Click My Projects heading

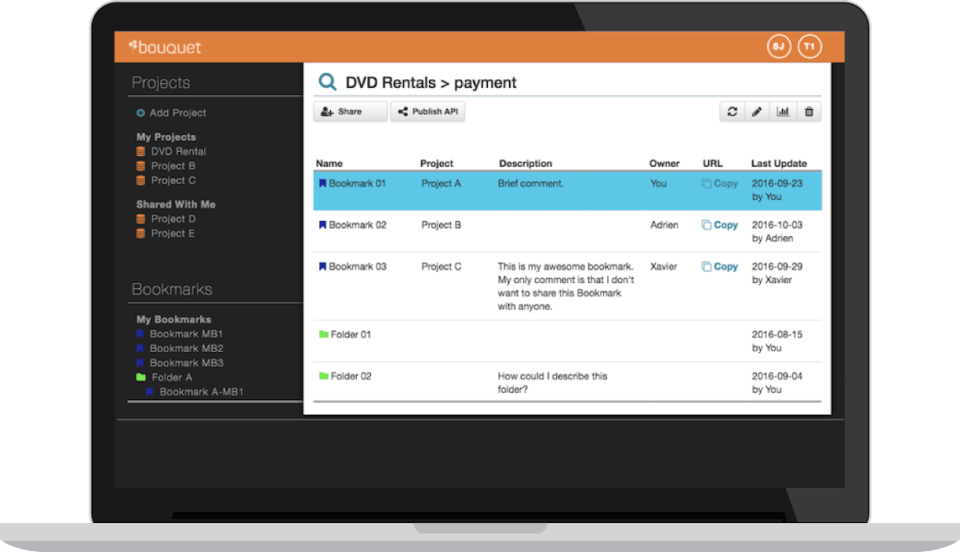(166, 137)
